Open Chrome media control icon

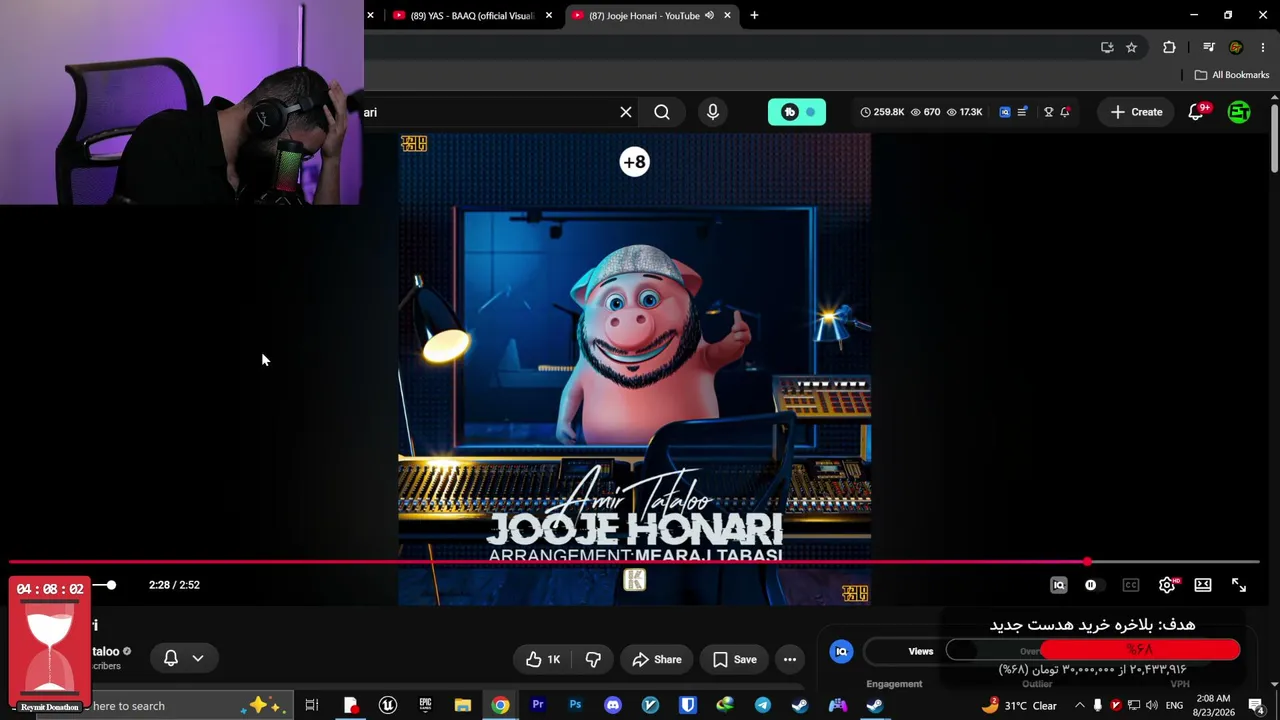point(1209,47)
